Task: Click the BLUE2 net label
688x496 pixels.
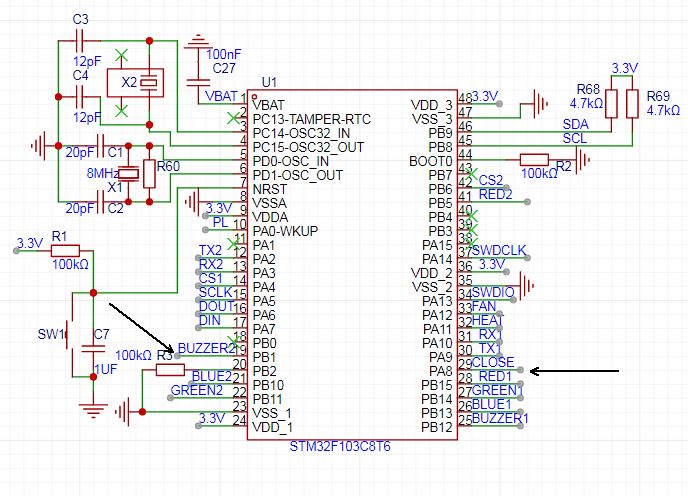Action: (212, 377)
